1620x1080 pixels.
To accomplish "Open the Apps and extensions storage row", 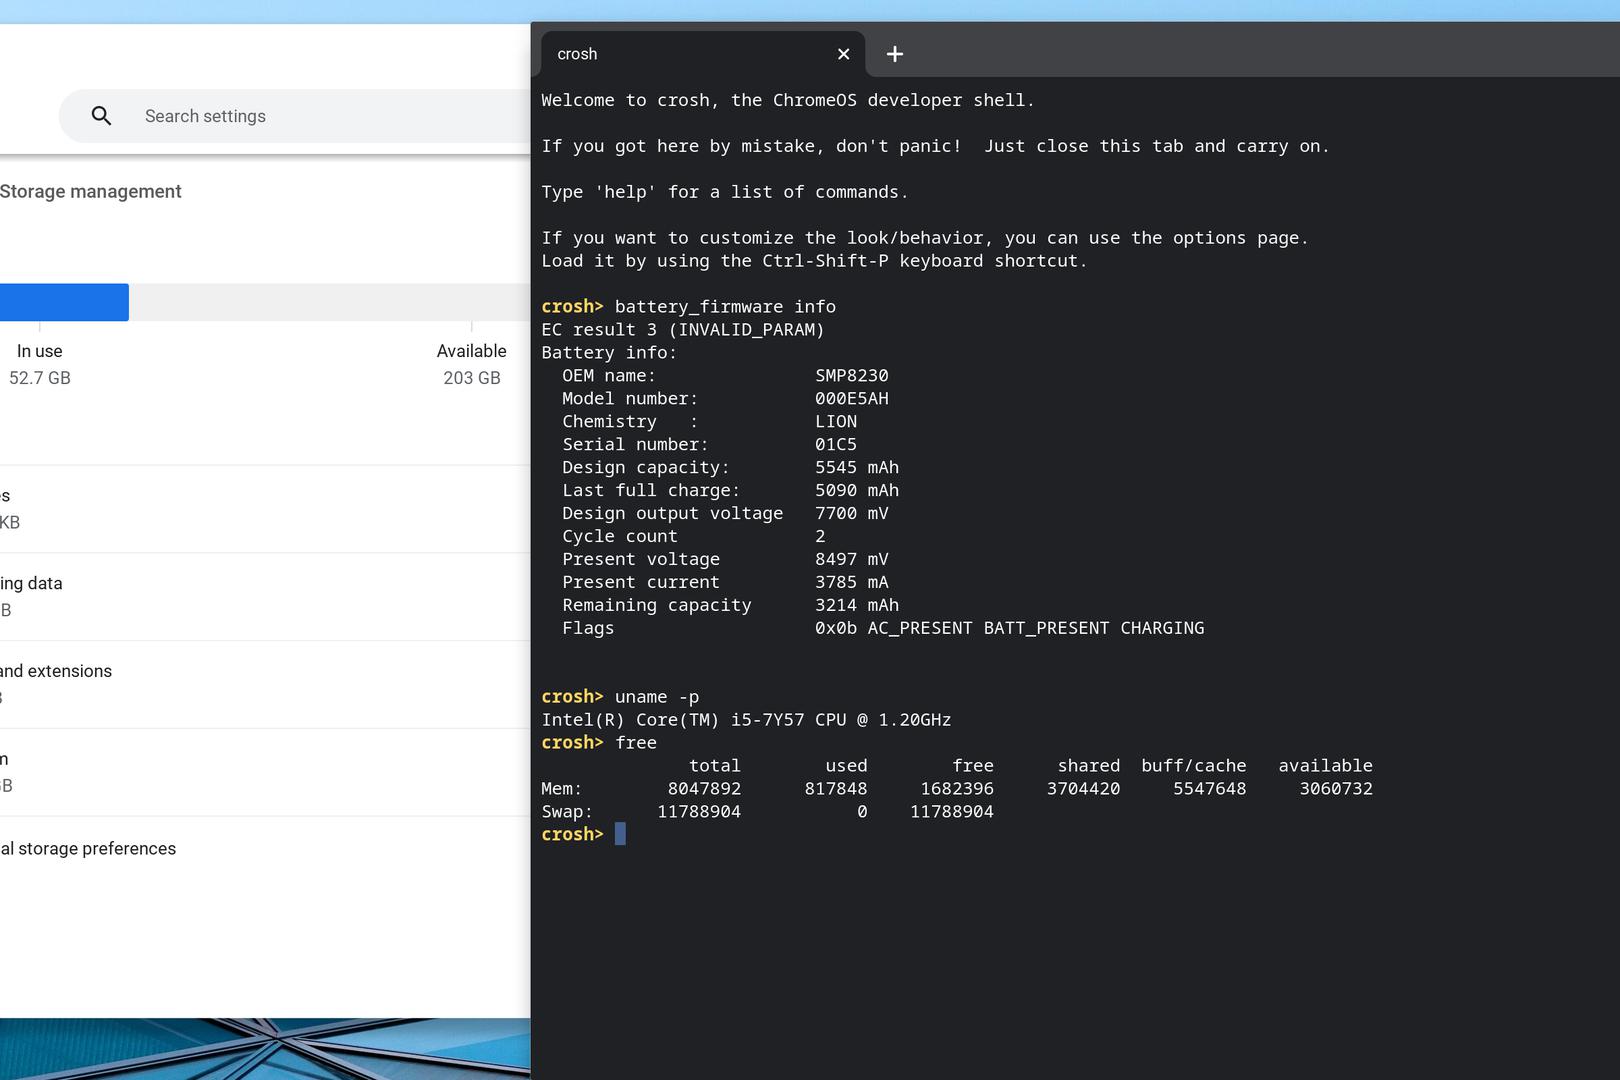I will tap(200, 684).
